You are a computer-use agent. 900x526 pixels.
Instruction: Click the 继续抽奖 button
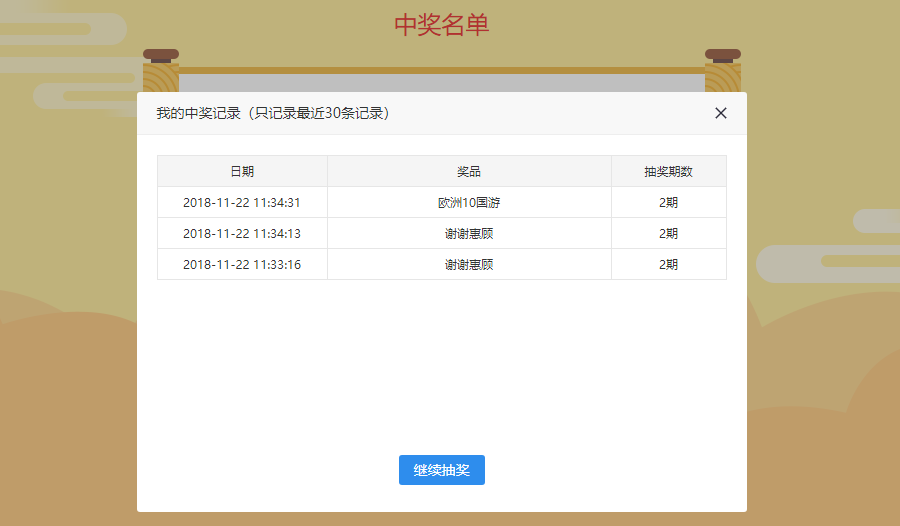(x=441, y=470)
